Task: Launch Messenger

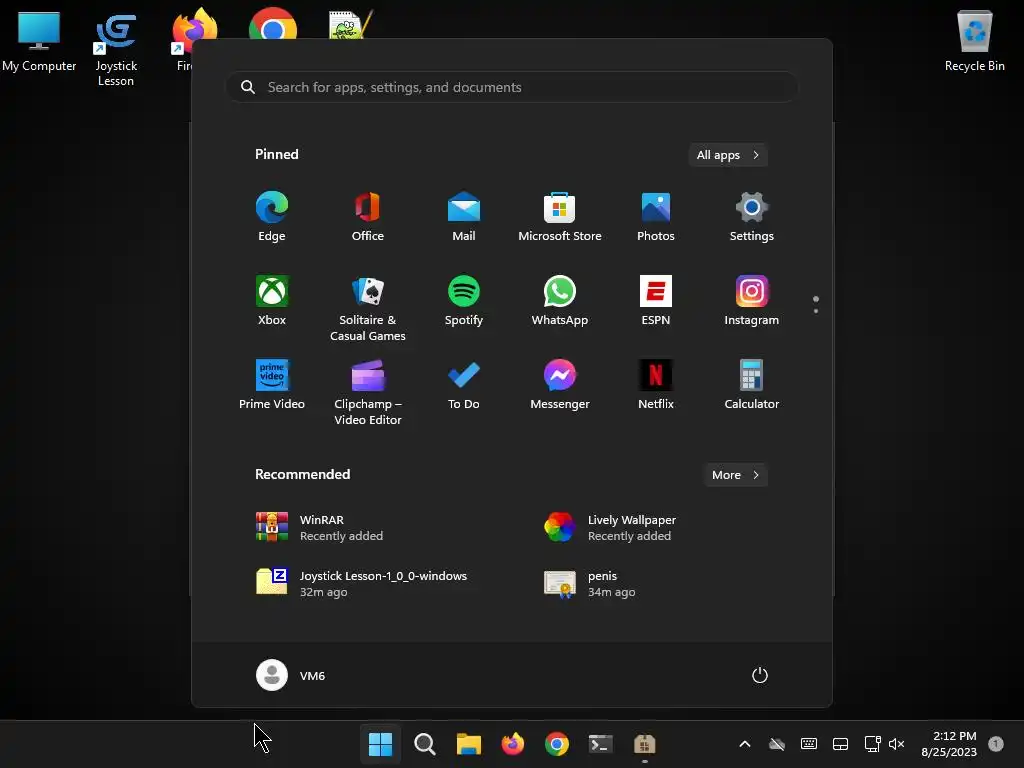Action: [x=560, y=385]
